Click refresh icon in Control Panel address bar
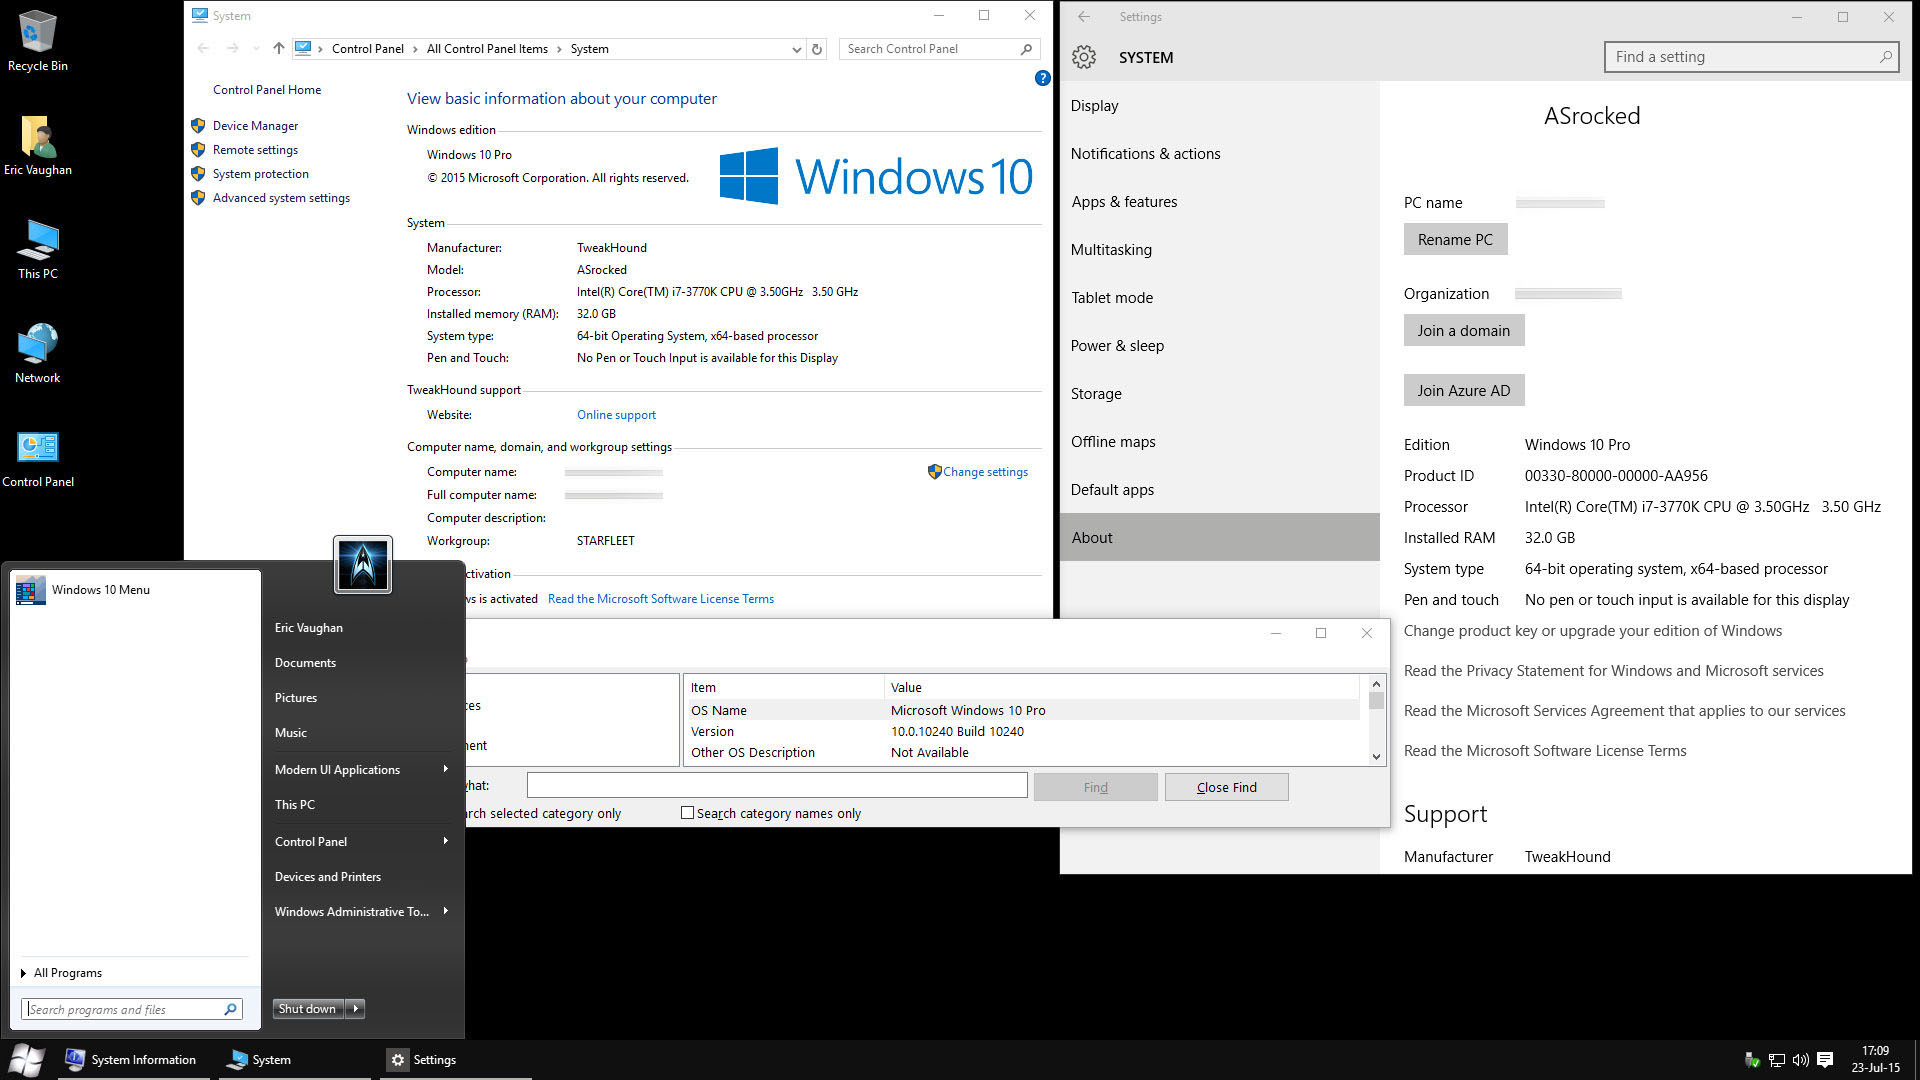1920x1080 pixels. 817,49
